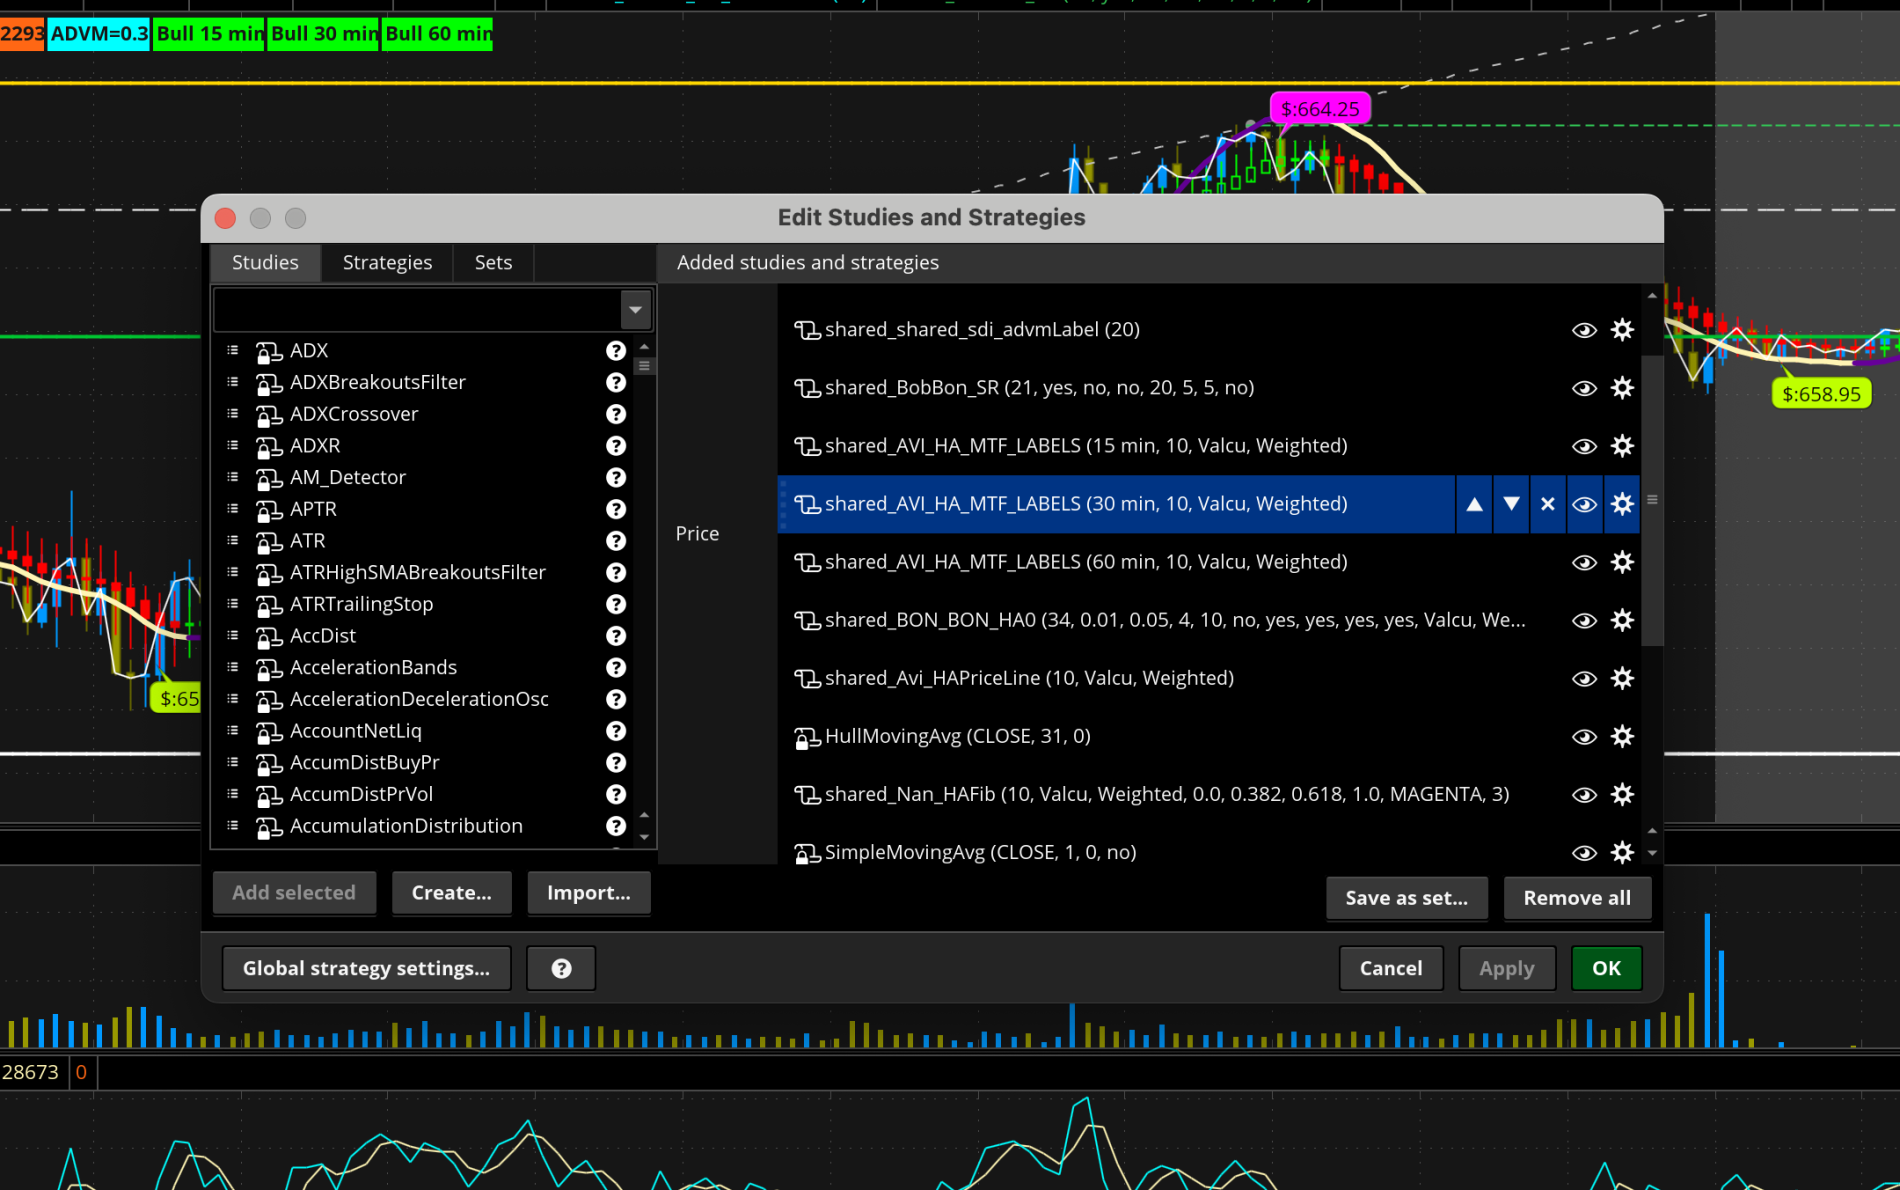The image size is (1900, 1190).
Task: Switch to the Strategies tab
Action: click(x=387, y=263)
